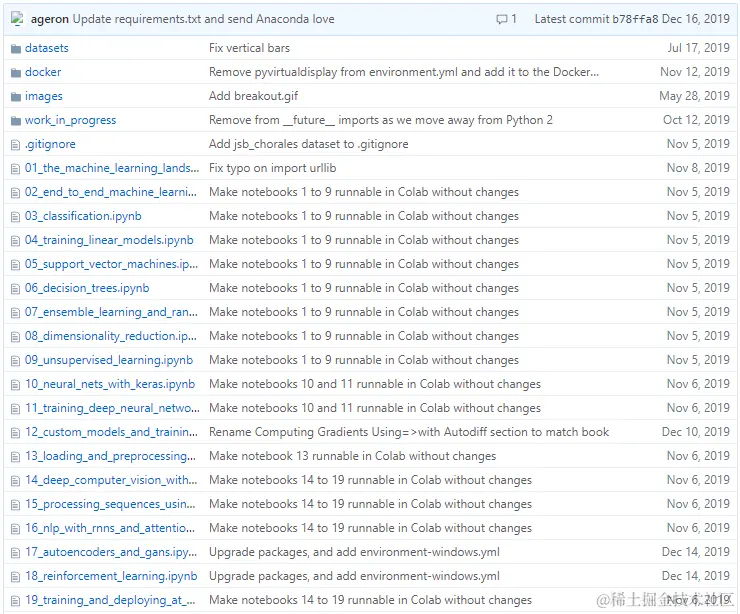Open commit 'Fix typo on import urllib'
This screenshot has height=614, width=740.
tap(273, 168)
